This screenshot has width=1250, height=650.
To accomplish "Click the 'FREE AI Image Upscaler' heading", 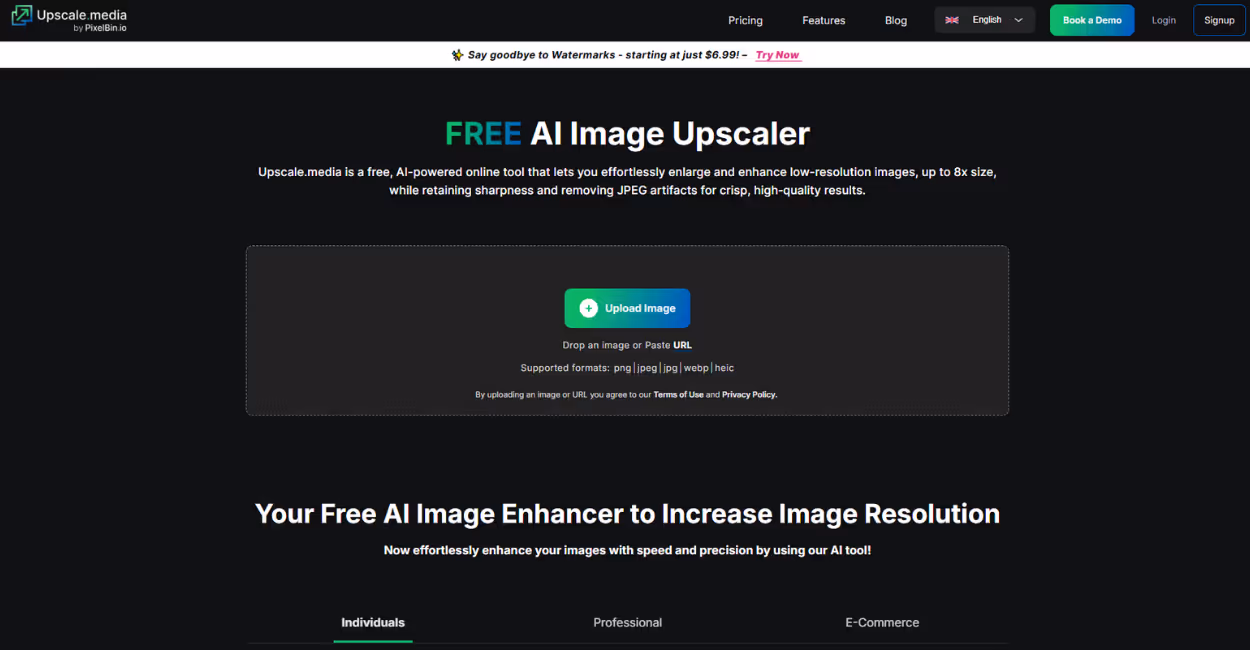I will (627, 133).
